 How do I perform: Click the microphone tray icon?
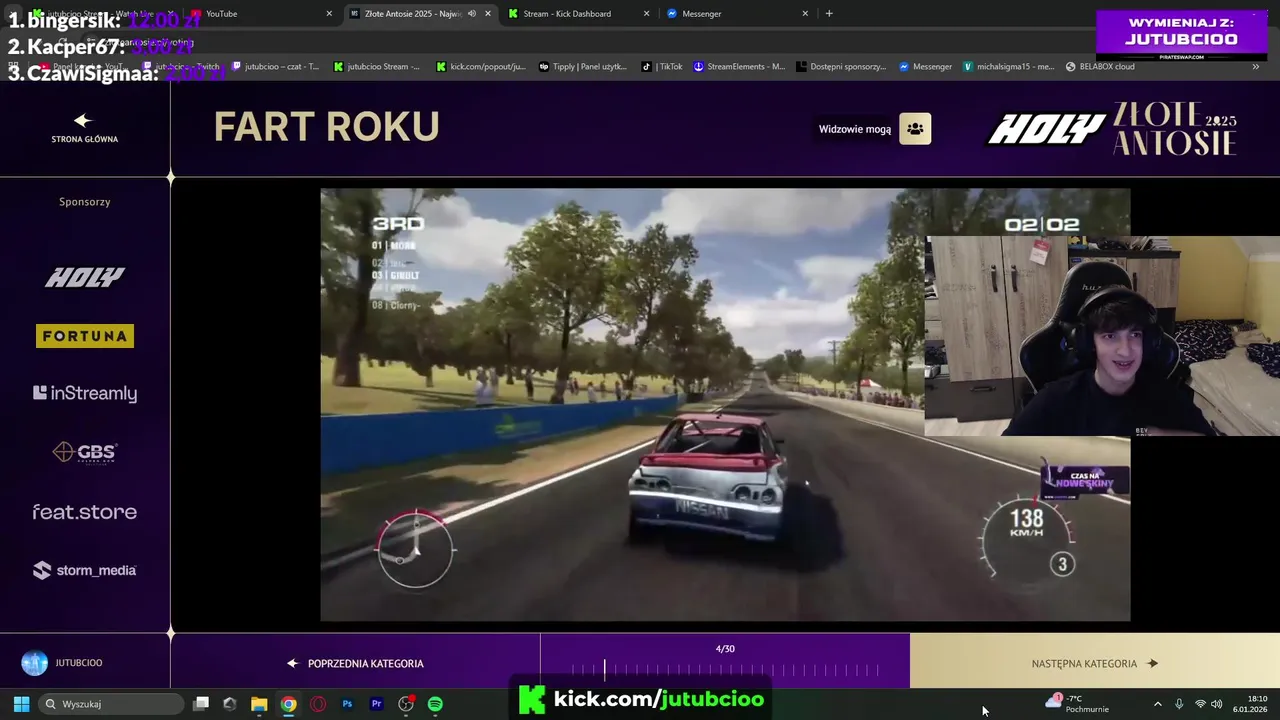[x=1179, y=704]
